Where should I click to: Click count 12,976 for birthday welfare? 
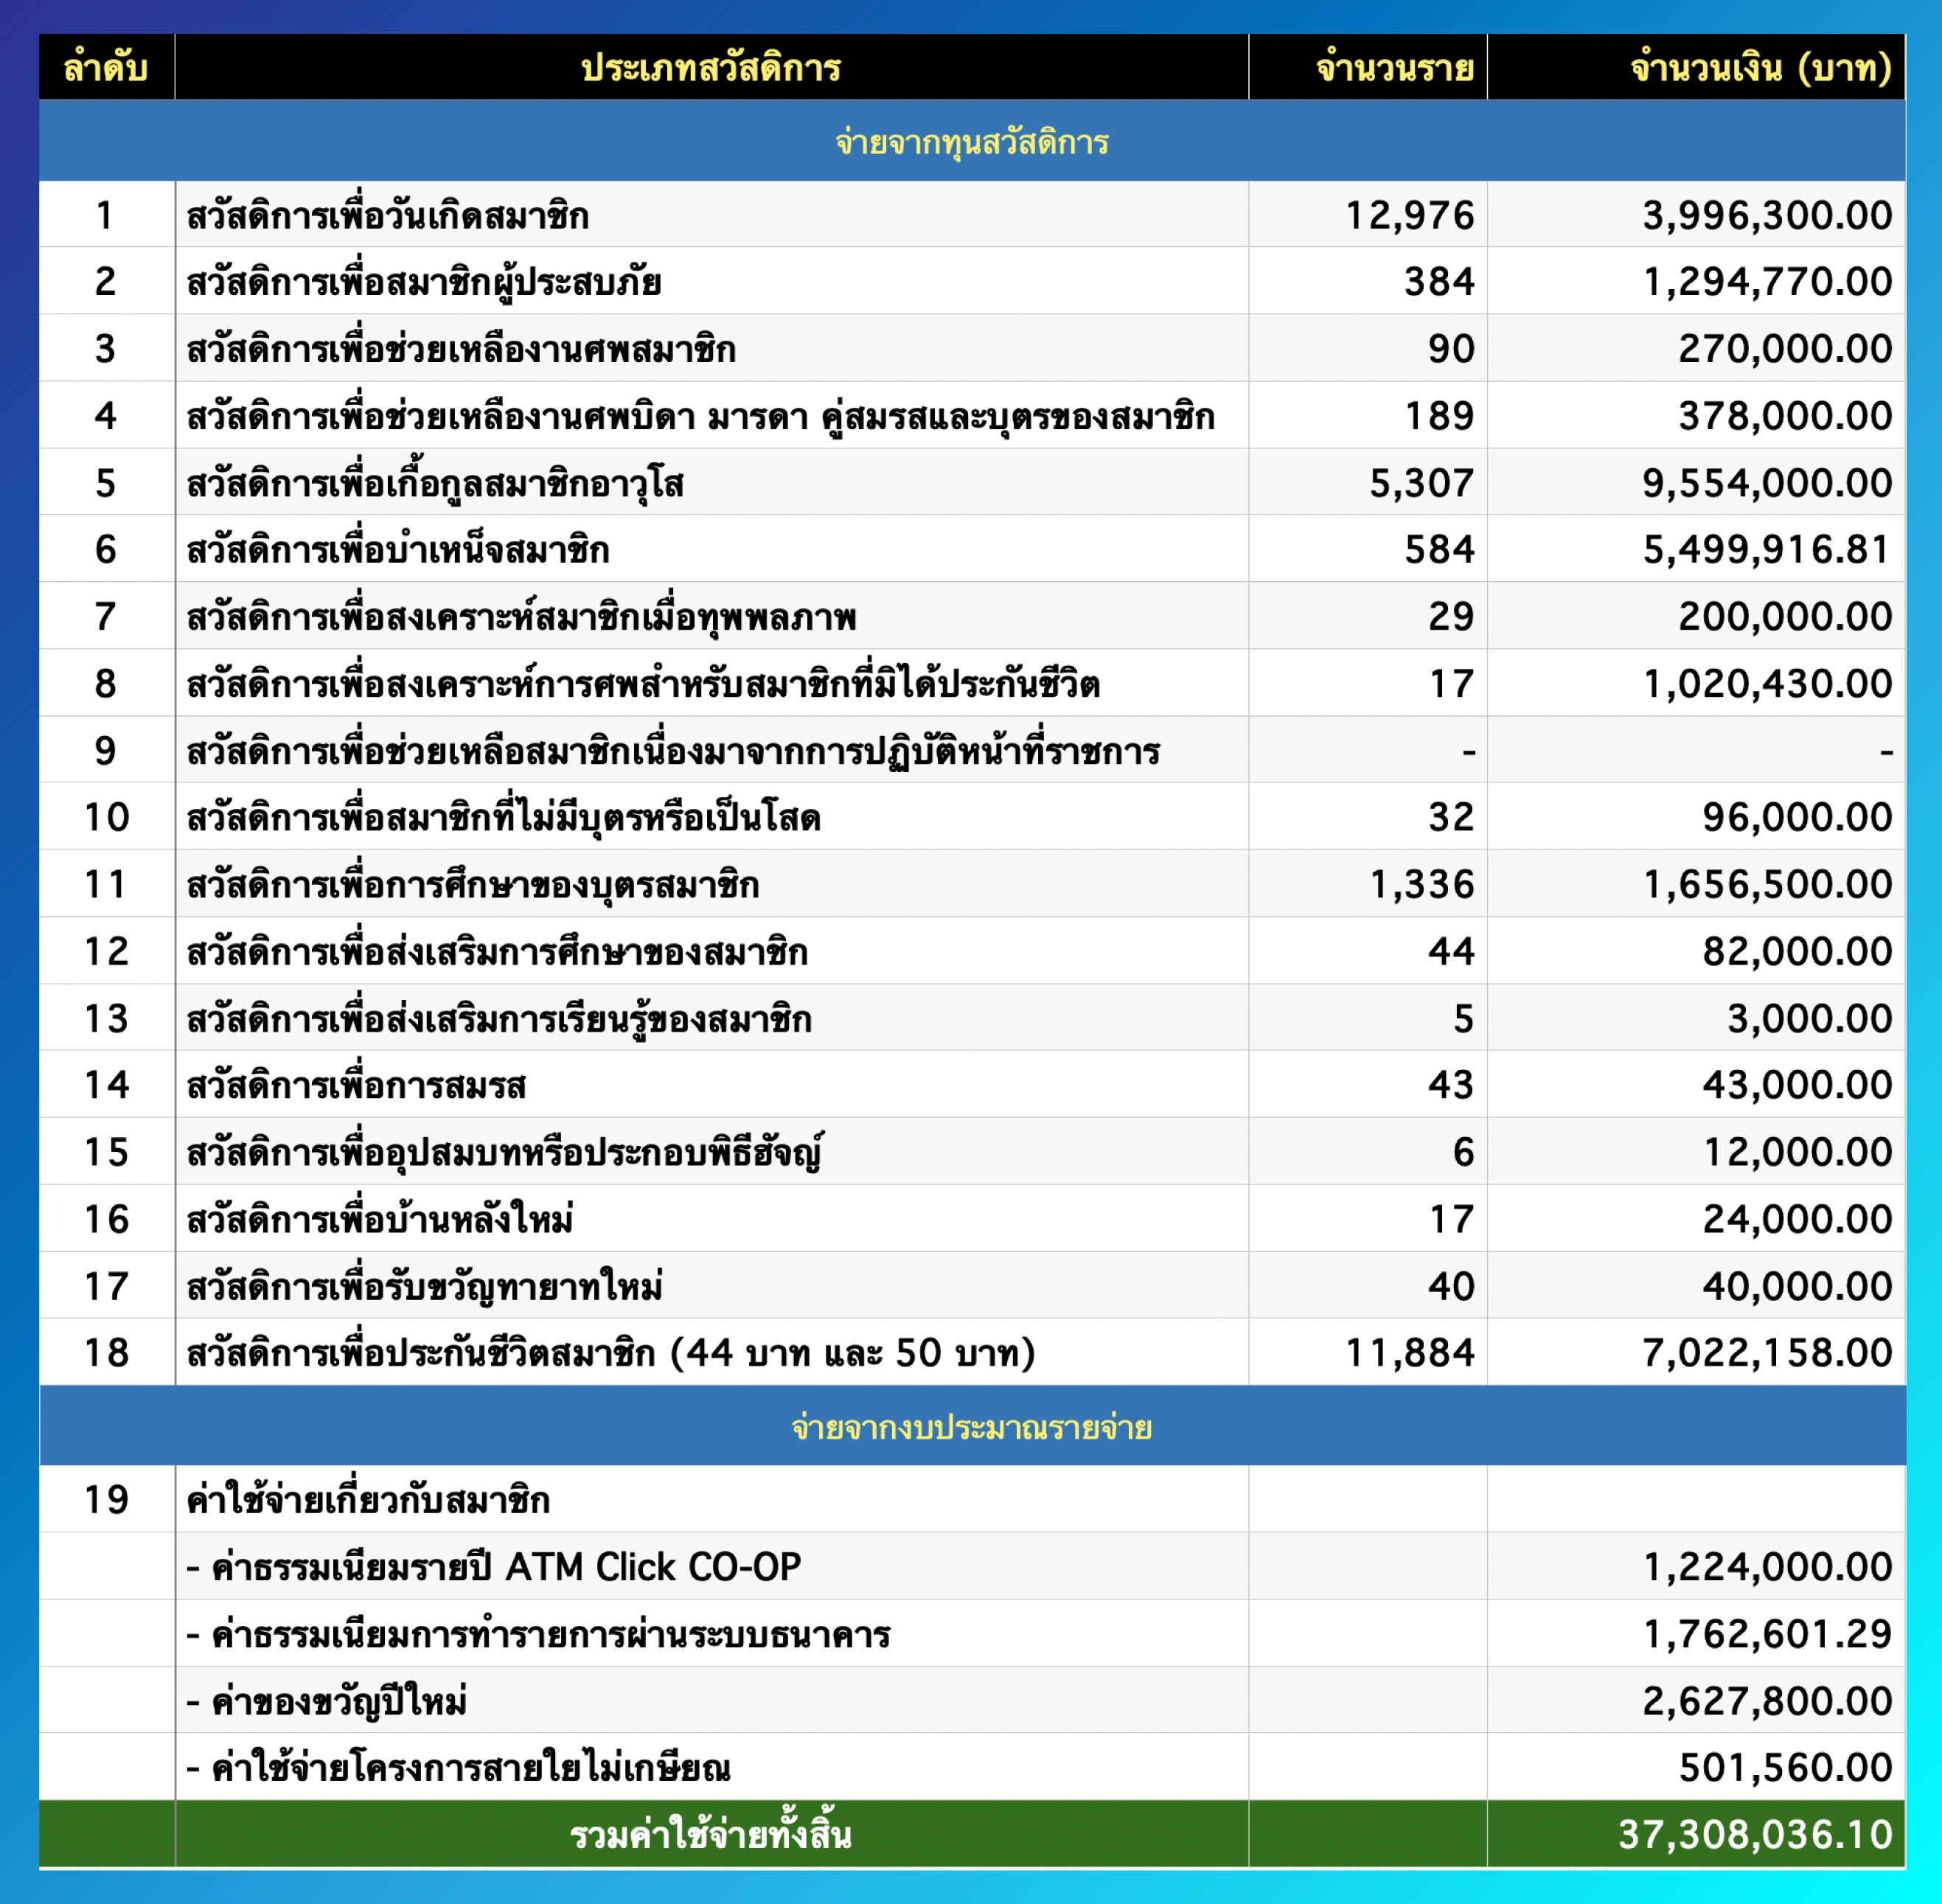(1409, 215)
